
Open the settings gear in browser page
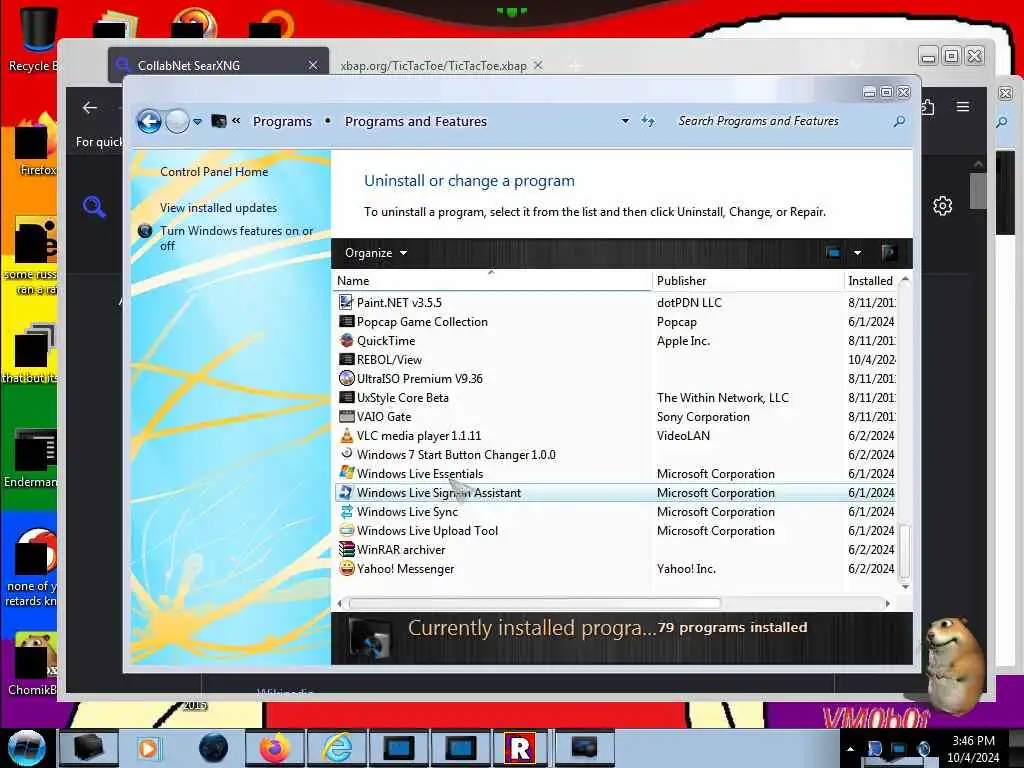pos(942,206)
